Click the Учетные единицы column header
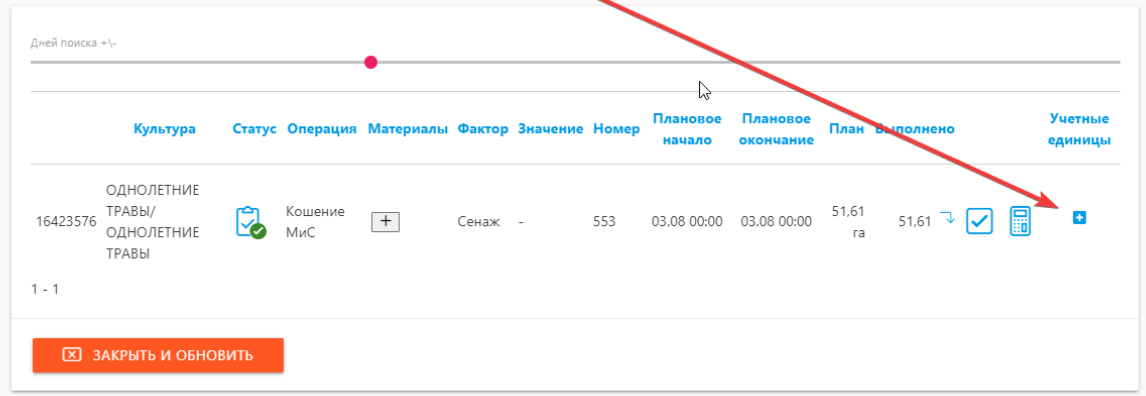 [1079, 129]
